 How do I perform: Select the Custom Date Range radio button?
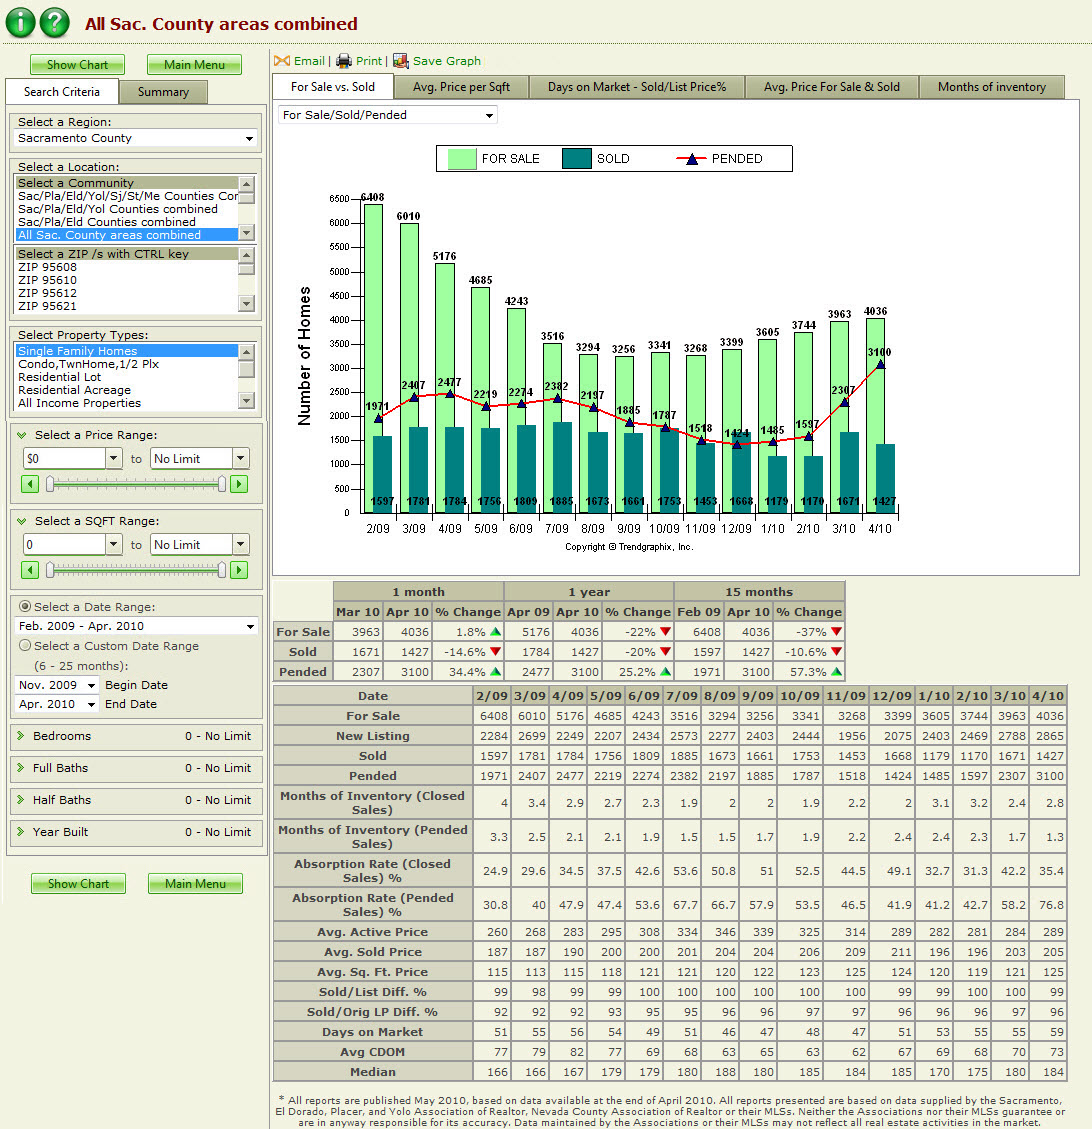pos(25,645)
